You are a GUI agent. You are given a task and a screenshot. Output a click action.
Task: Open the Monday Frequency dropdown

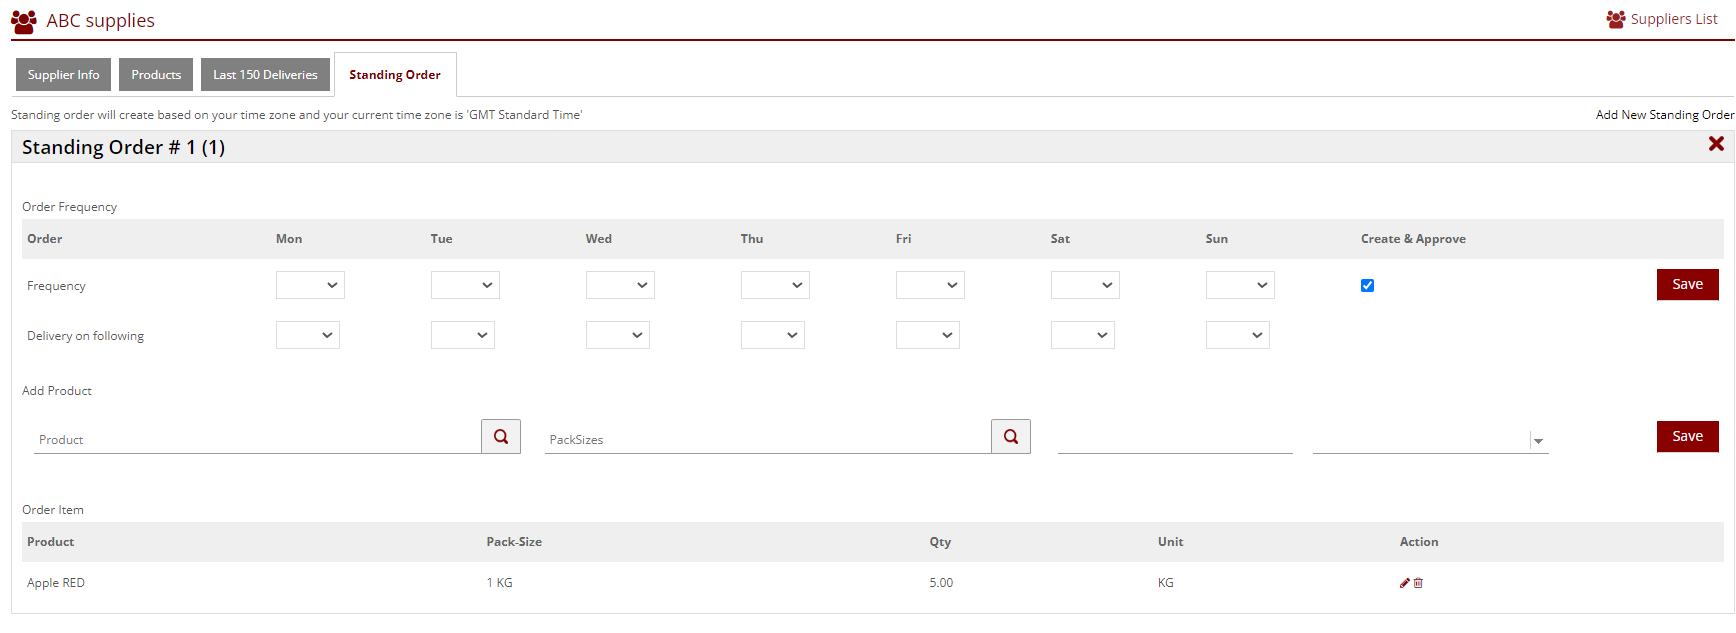(310, 285)
